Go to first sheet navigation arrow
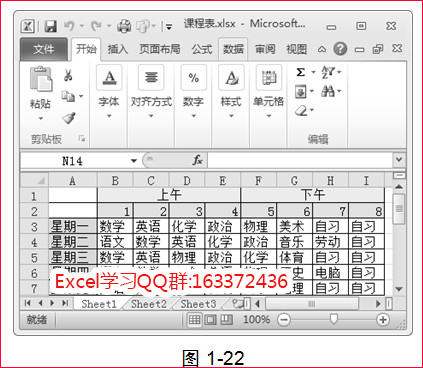Viewport: 423px width, 368px height. pyautogui.click(x=28, y=303)
